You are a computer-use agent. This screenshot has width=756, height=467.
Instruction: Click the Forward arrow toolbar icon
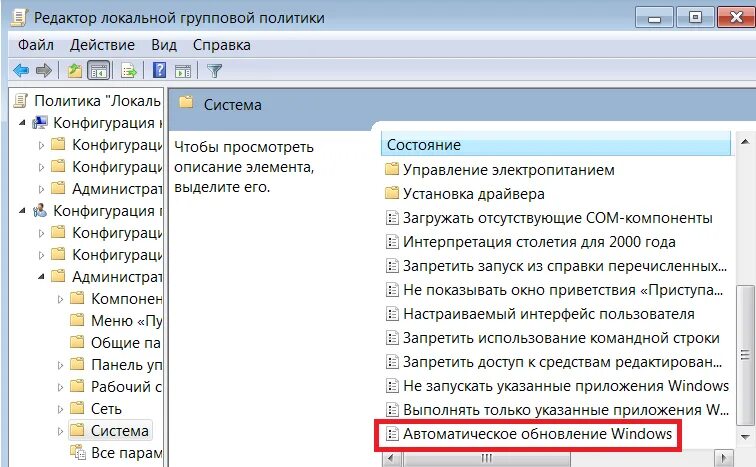click(x=44, y=71)
